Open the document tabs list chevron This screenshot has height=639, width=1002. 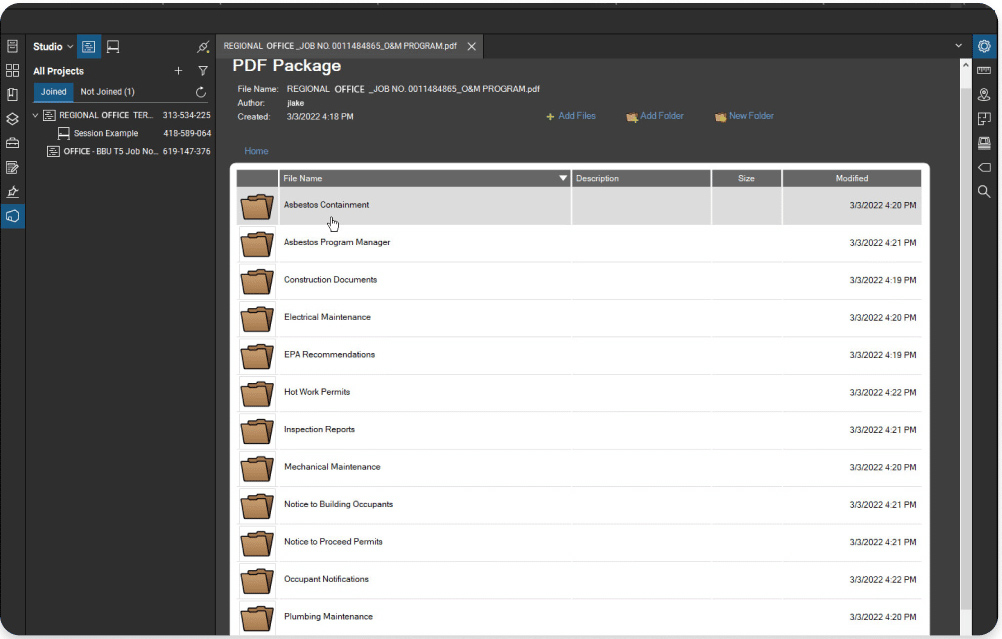[959, 46]
